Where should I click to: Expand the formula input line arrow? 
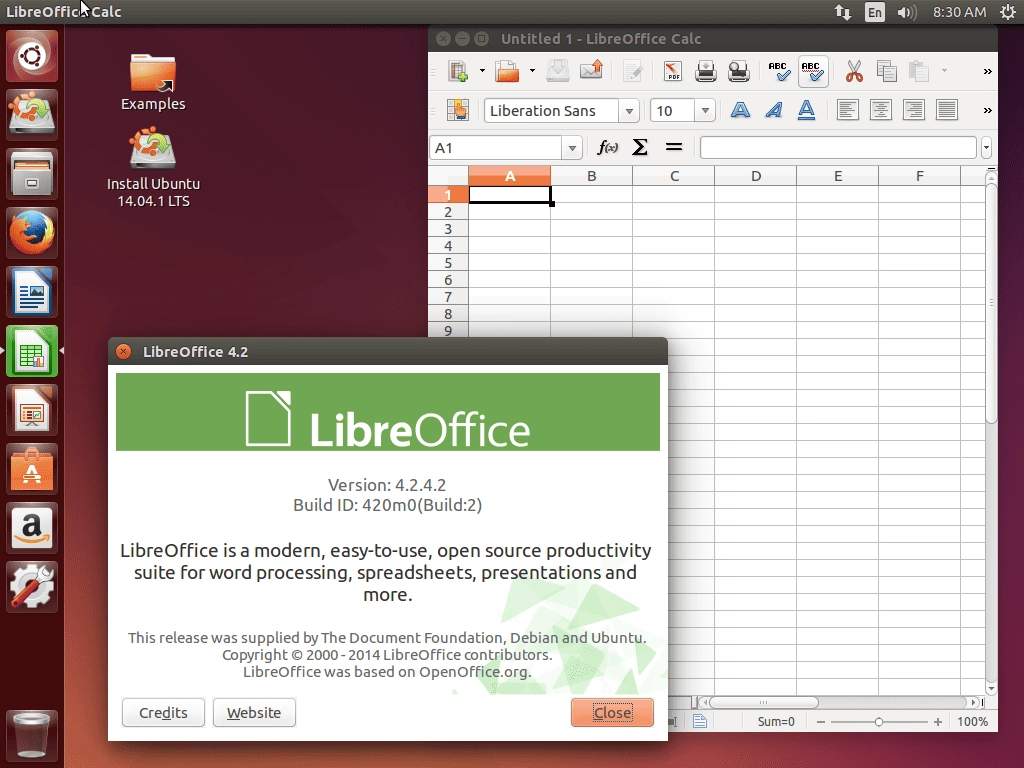[x=986, y=148]
